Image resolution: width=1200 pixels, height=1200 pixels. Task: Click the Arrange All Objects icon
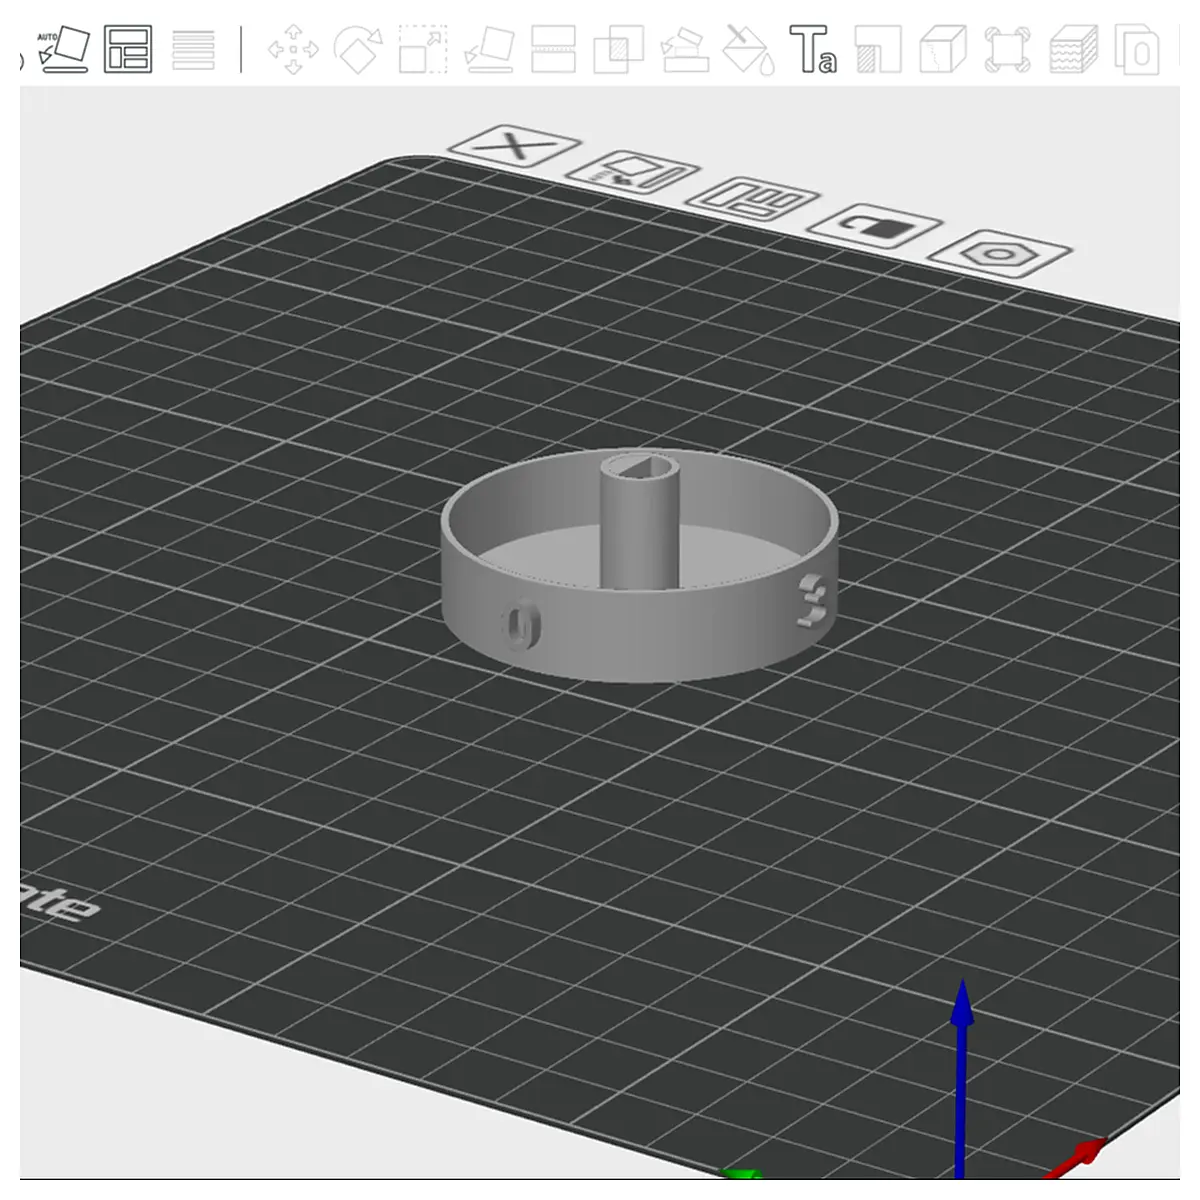[x=128, y=49]
